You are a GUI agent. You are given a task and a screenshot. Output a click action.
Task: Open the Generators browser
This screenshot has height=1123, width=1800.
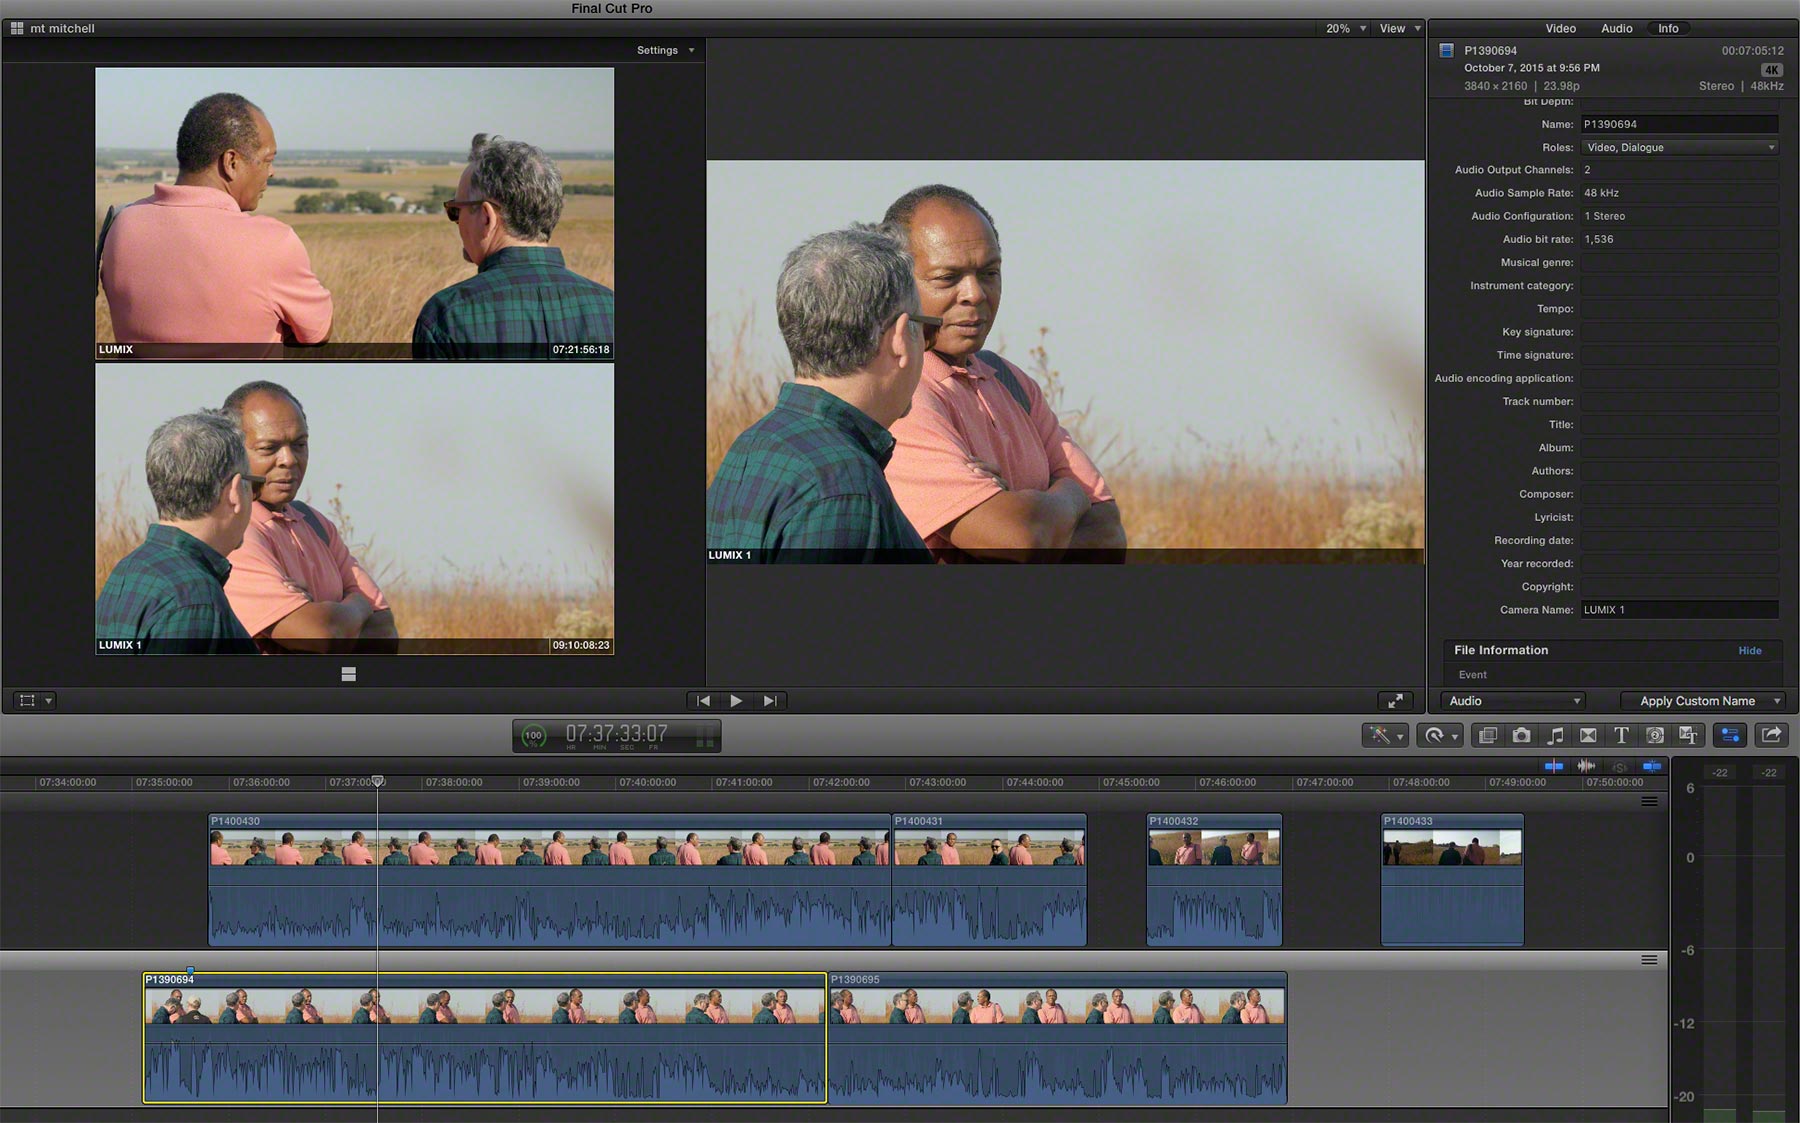point(1655,736)
